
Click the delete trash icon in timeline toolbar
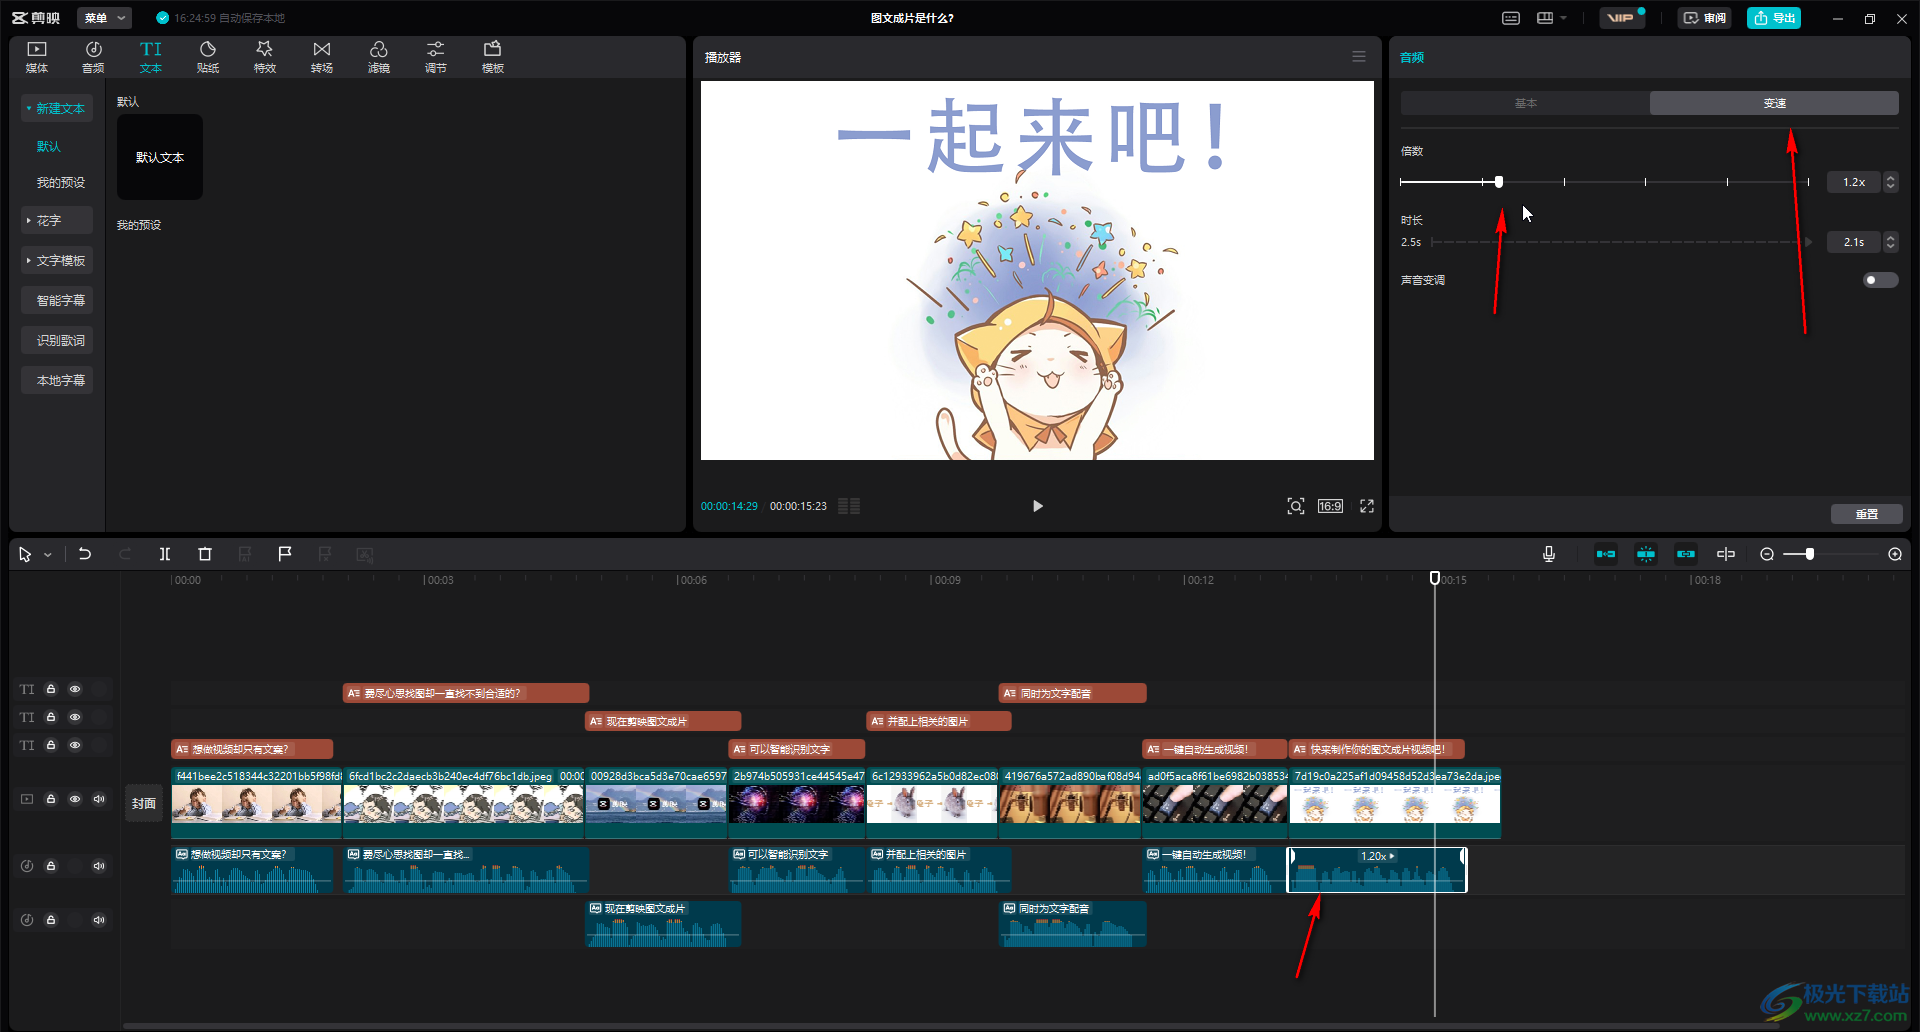click(x=205, y=554)
